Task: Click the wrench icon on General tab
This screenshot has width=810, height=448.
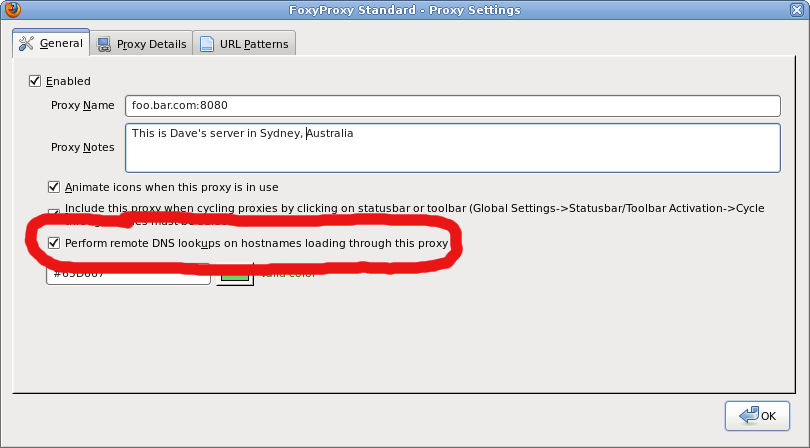Action: pos(26,43)
